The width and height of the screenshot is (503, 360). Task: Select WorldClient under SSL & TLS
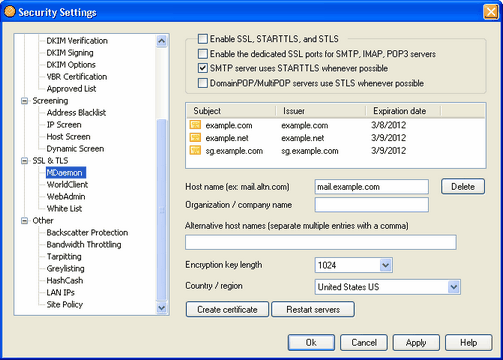(x=67, y=185)
